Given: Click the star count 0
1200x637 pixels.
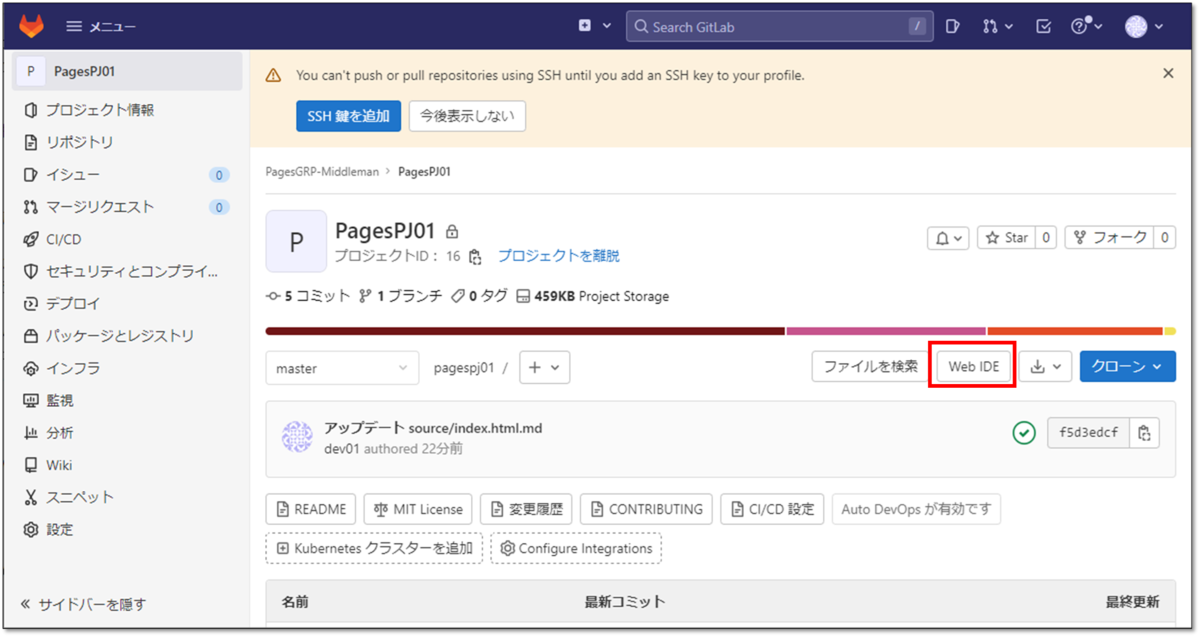Looking at the screenshot, I should point(1046,238).
